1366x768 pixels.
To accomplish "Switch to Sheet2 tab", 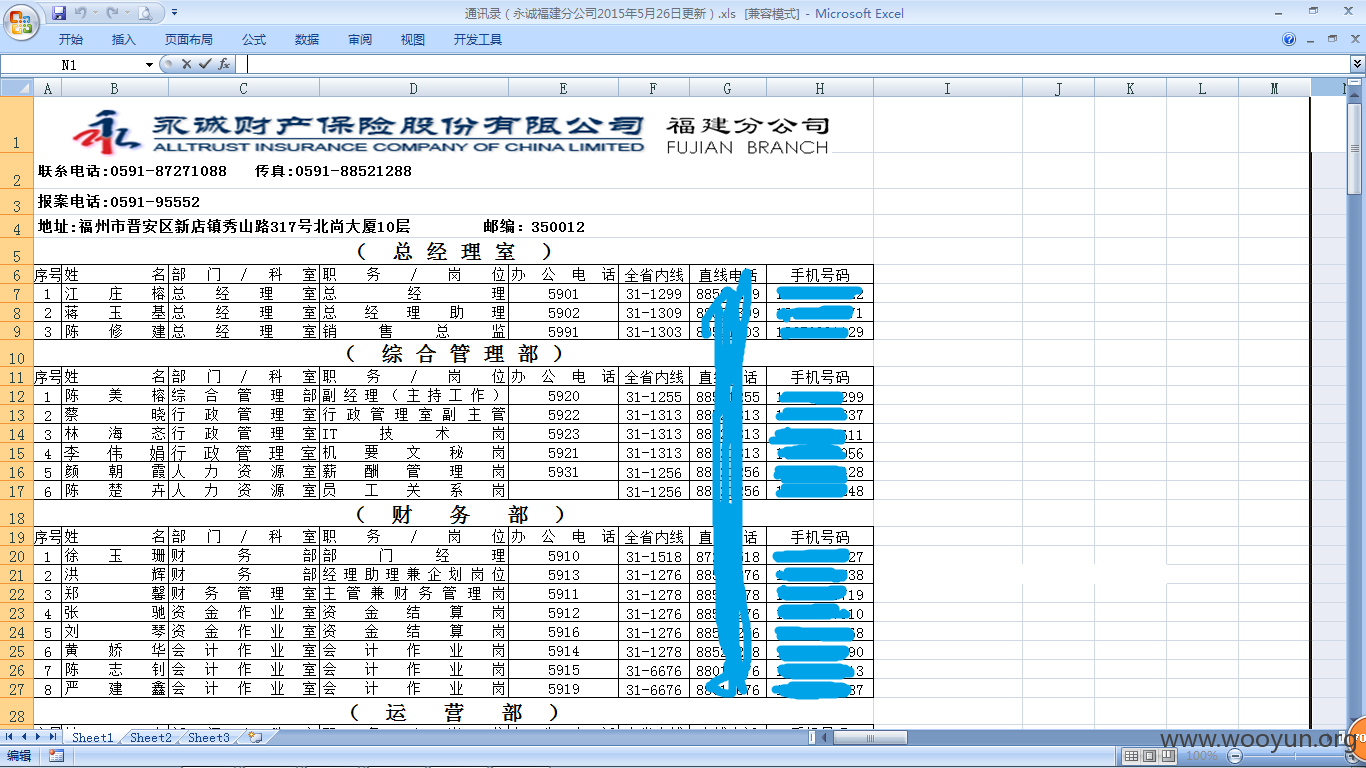I will tap(151, 737).
